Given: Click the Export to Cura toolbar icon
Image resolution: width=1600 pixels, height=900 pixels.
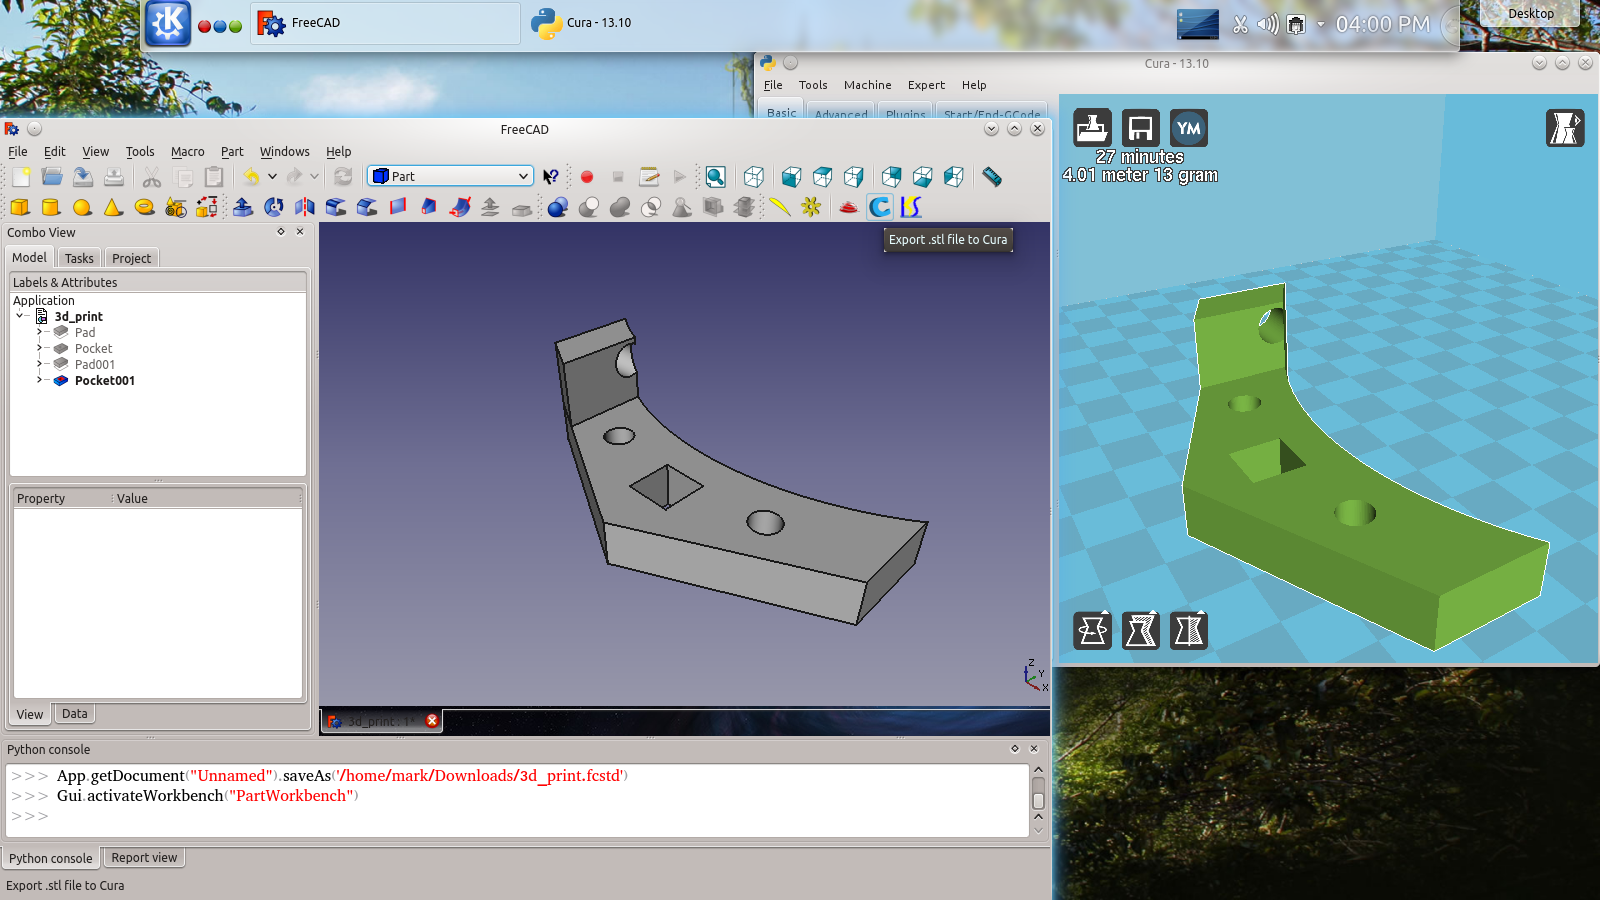Looking at the screenshot, I should (x=880, y=207).
